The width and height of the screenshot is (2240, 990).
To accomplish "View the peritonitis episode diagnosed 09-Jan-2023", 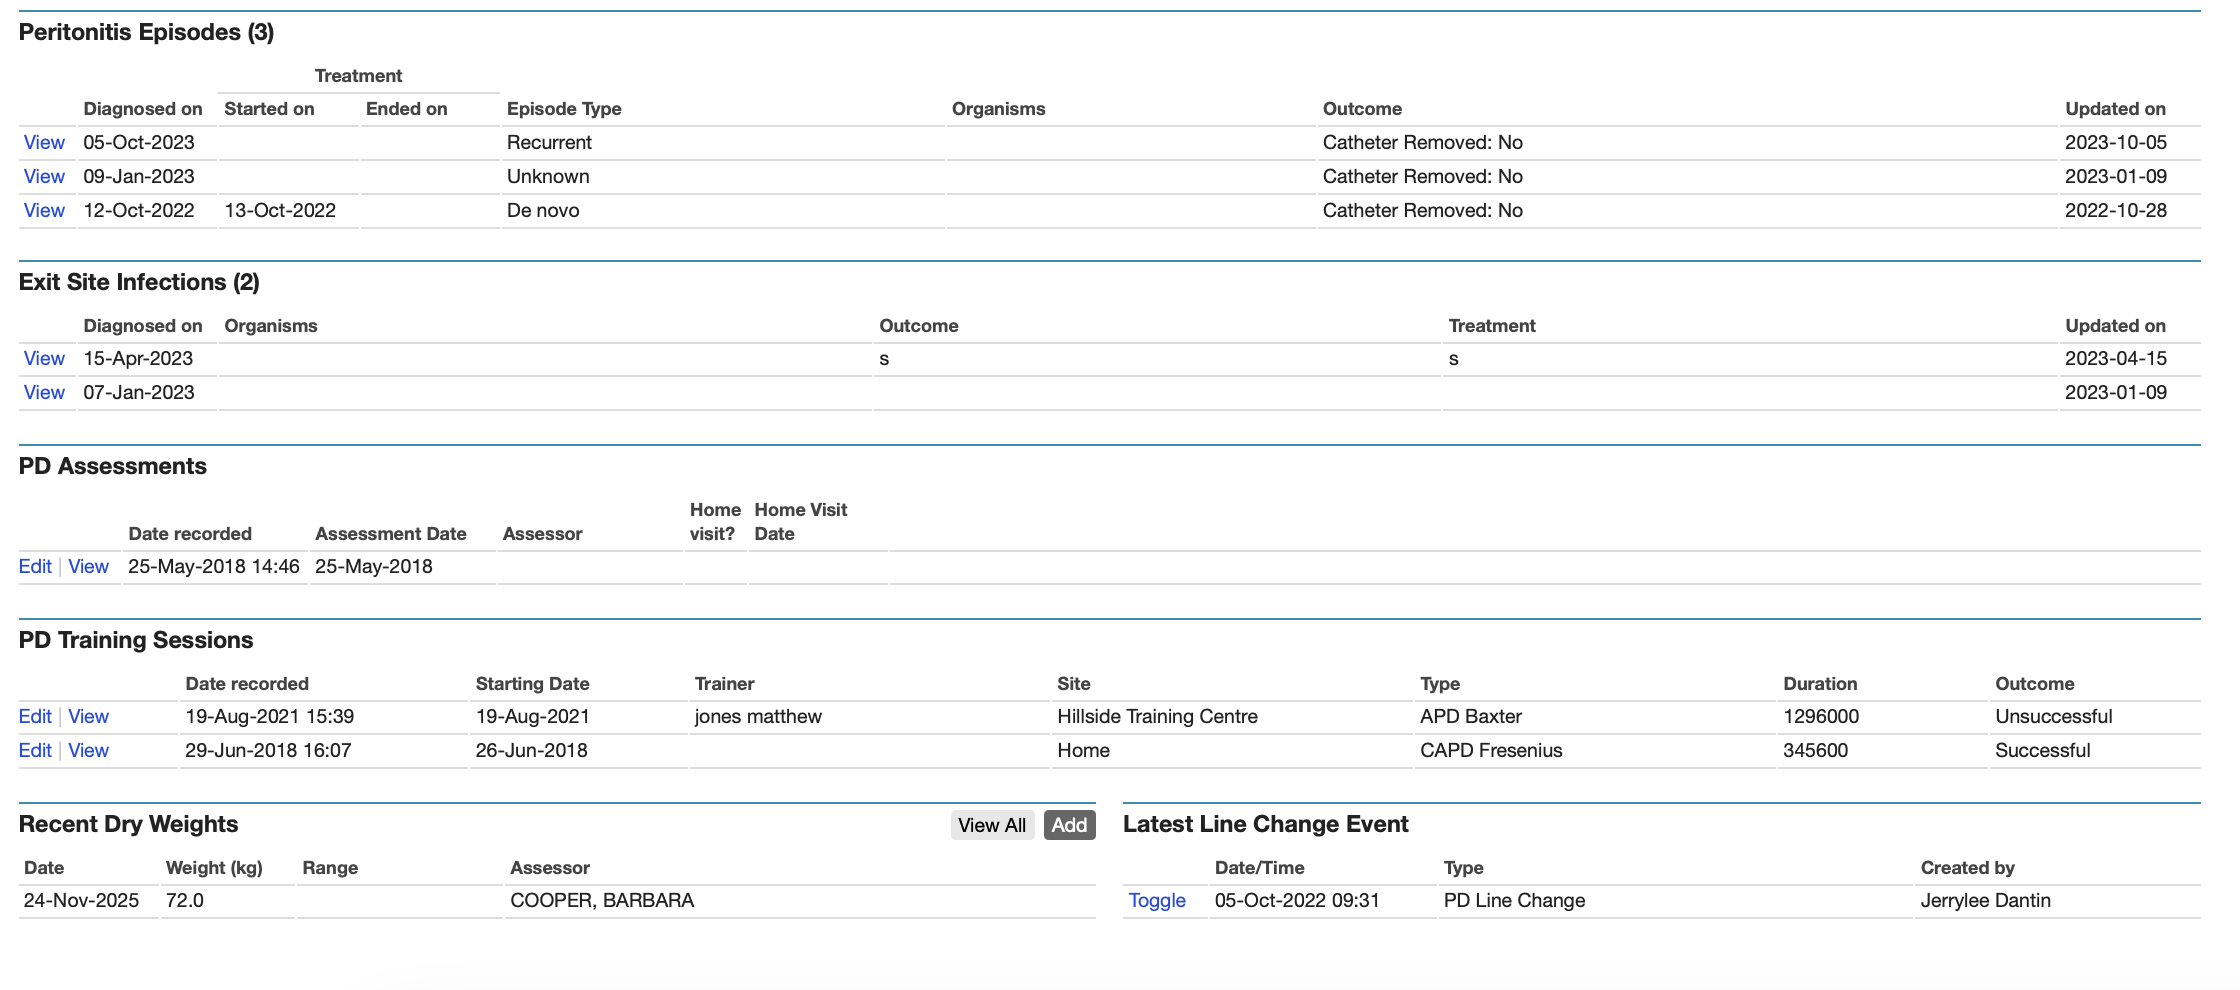I will point(43,176).
